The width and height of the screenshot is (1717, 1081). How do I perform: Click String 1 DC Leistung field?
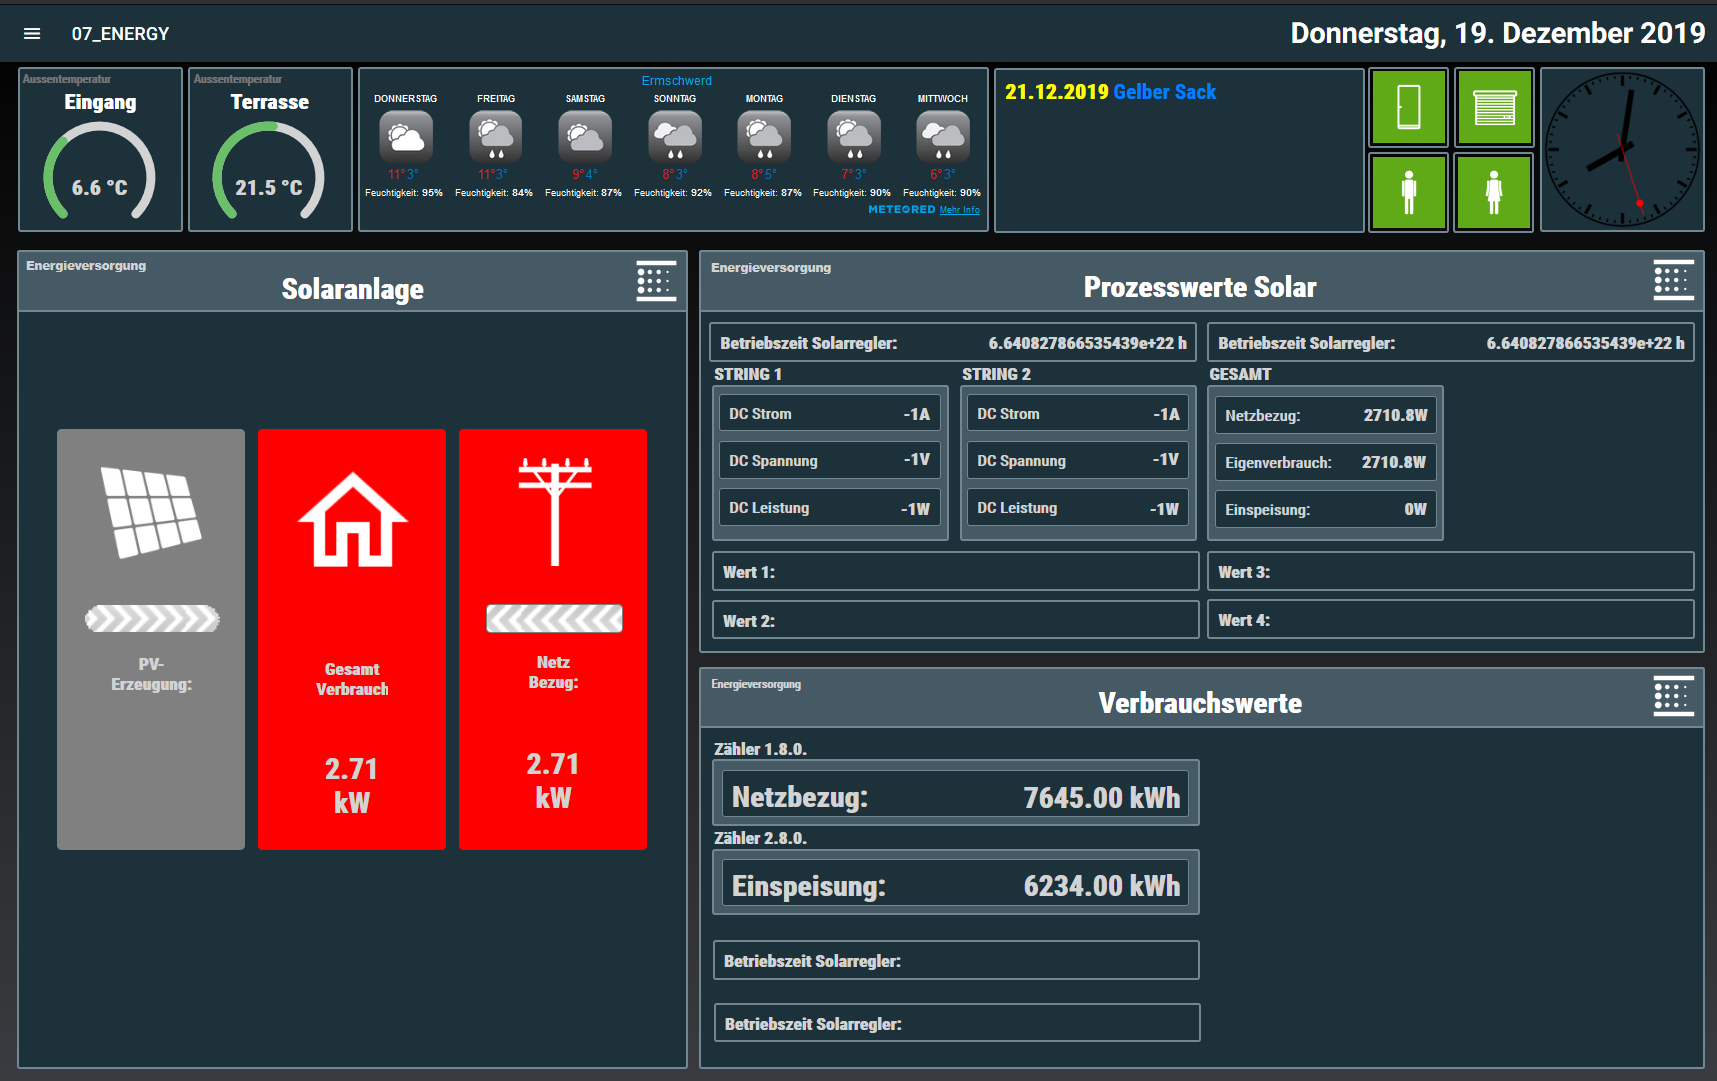tap(829, 507)
